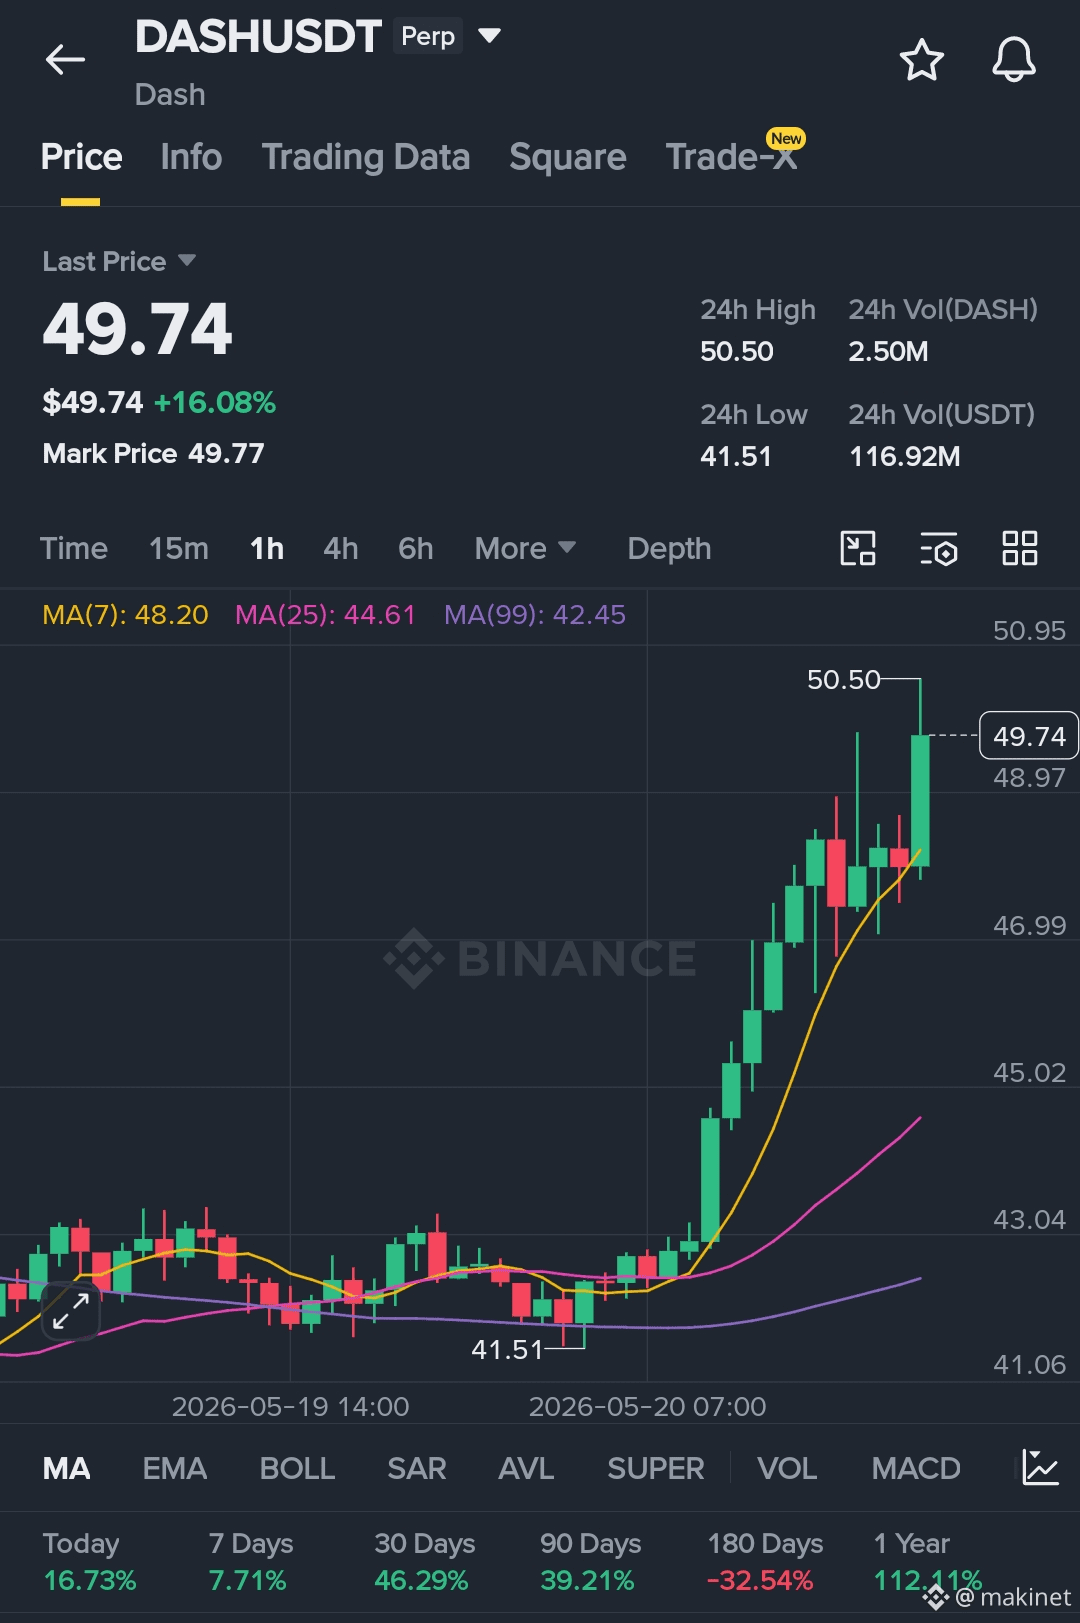Image resolution: width=1080 pixels, height=1623 pixels.
Task: Tap the Mark Price 49.77 text
Action: (153, 453)
